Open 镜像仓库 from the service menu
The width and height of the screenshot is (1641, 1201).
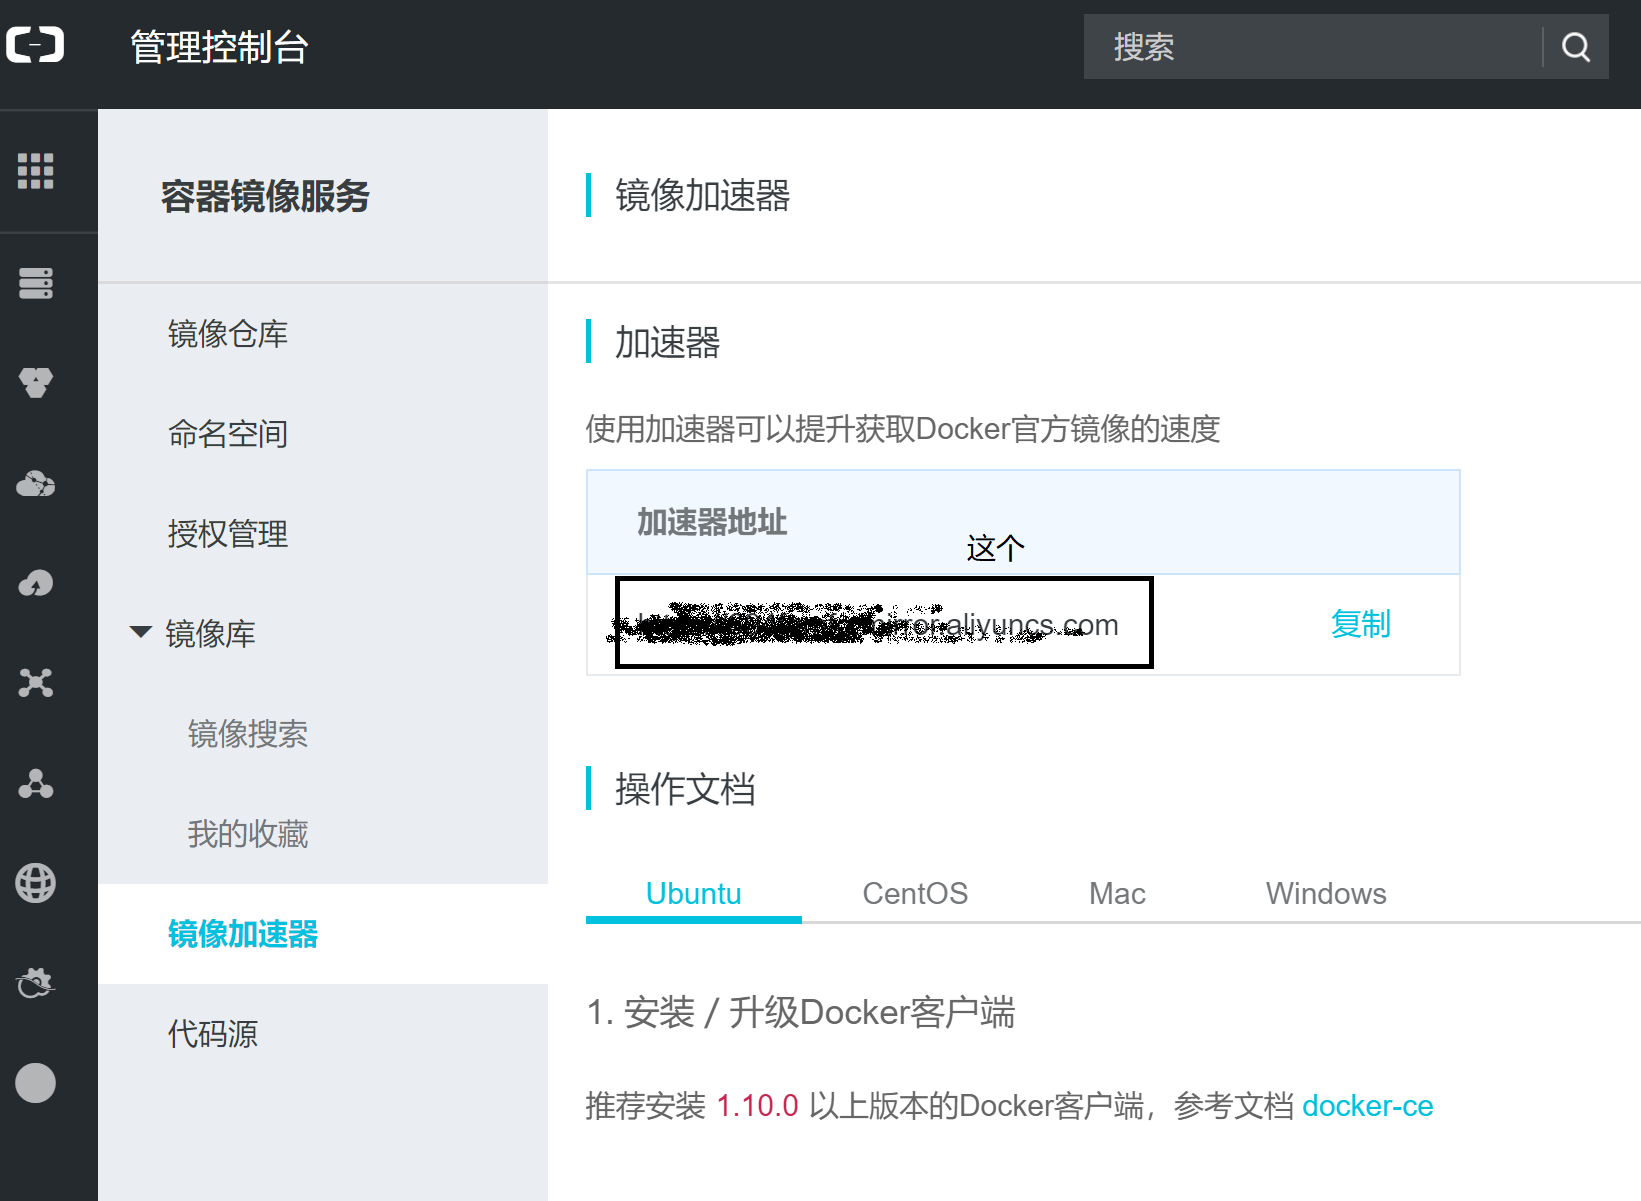pos(227,334)
